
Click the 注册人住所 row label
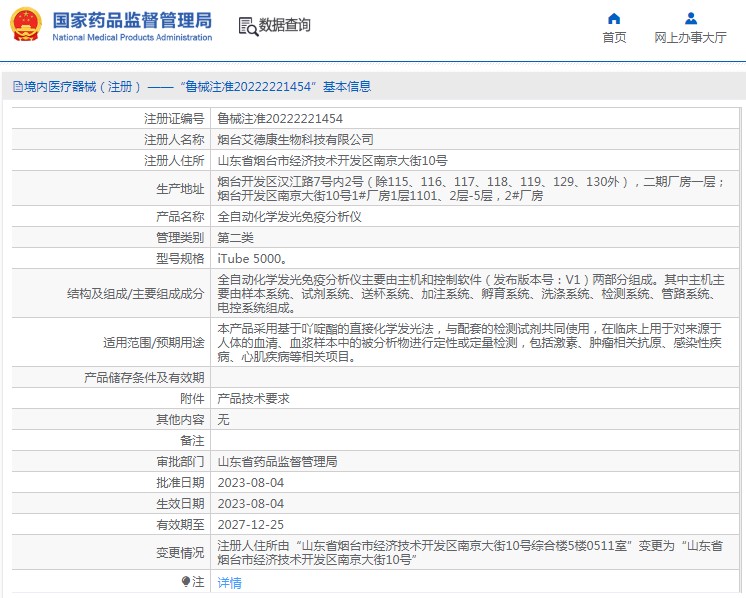[174, 160]
